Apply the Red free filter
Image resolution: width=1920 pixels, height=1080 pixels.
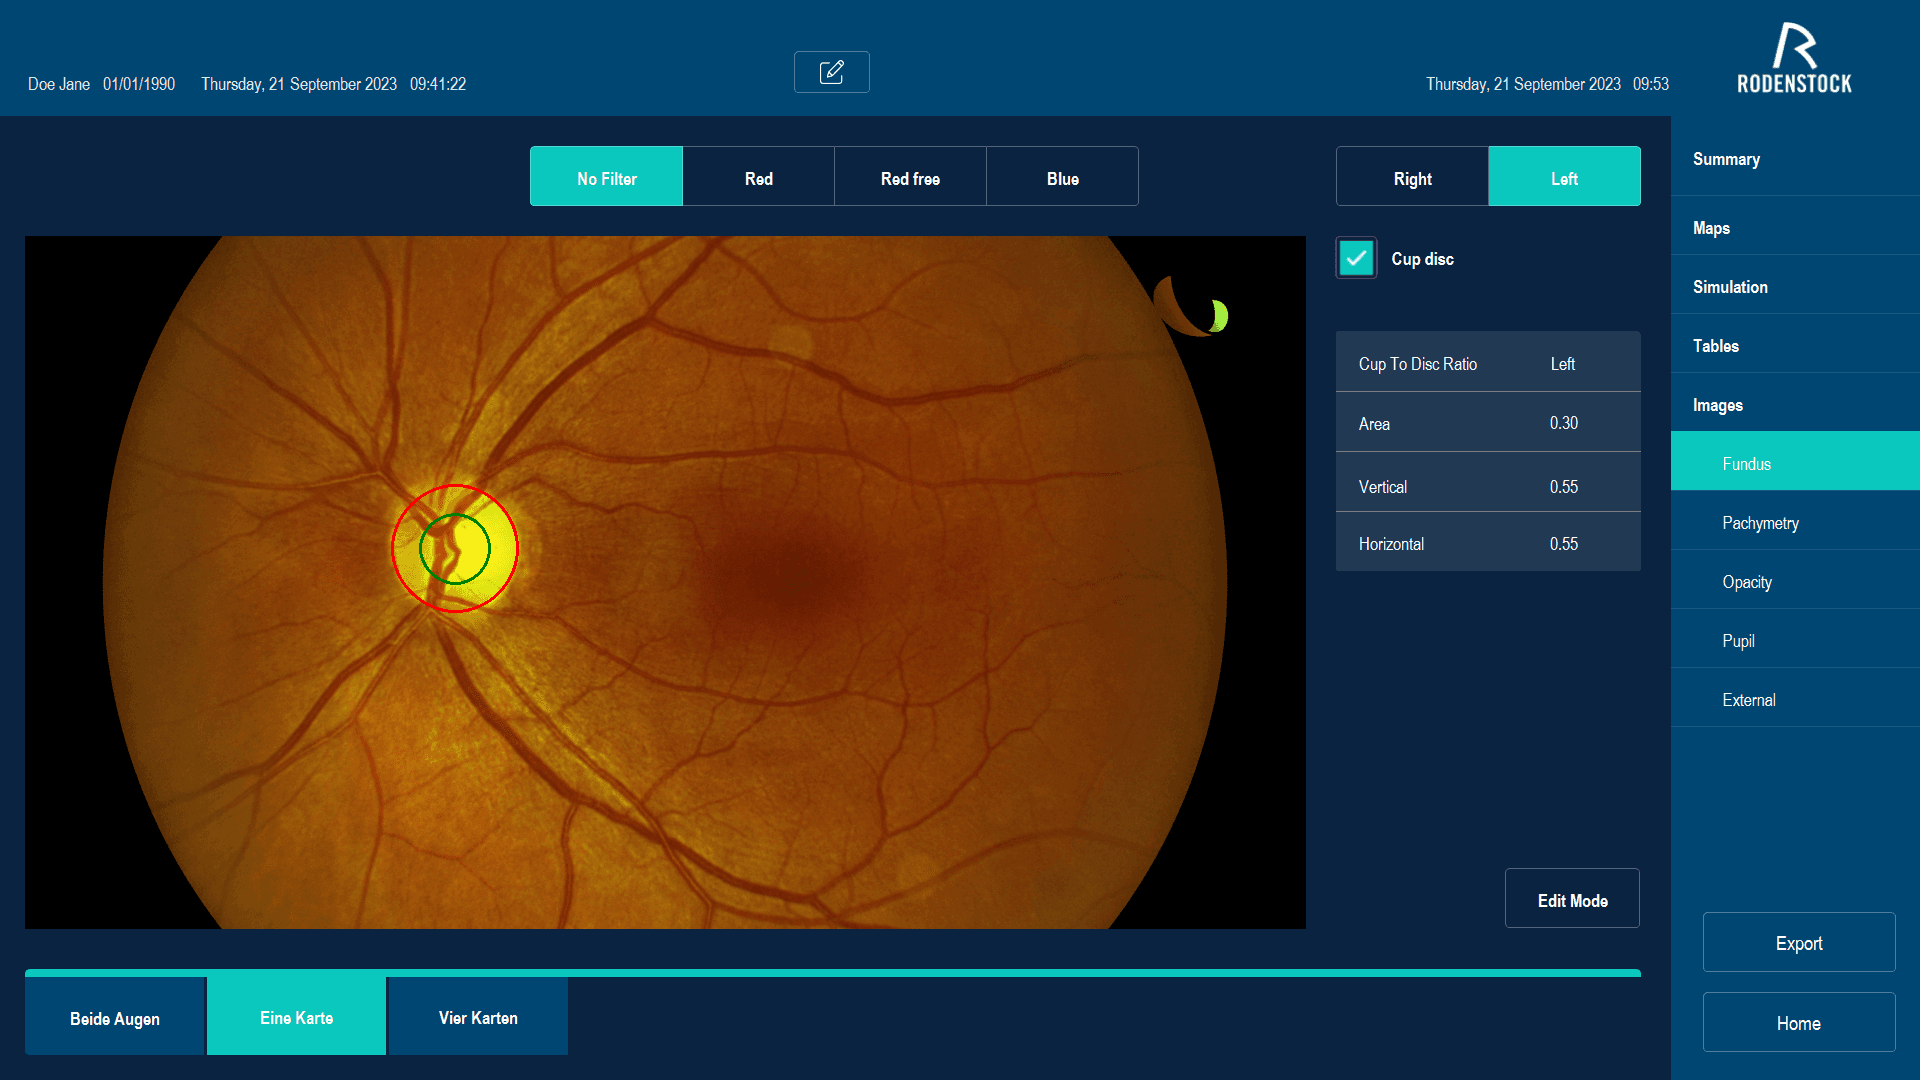pyautogui.click(x=910, y=177)
